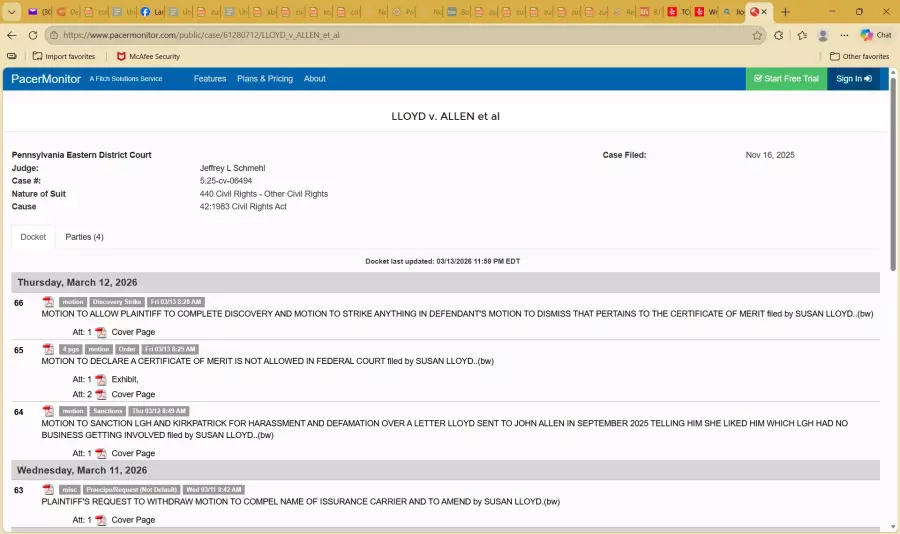Screen dimensions: 900x534
Task: Open entry 64's Cover Page PDF attachment
Action: pos(101,454)
